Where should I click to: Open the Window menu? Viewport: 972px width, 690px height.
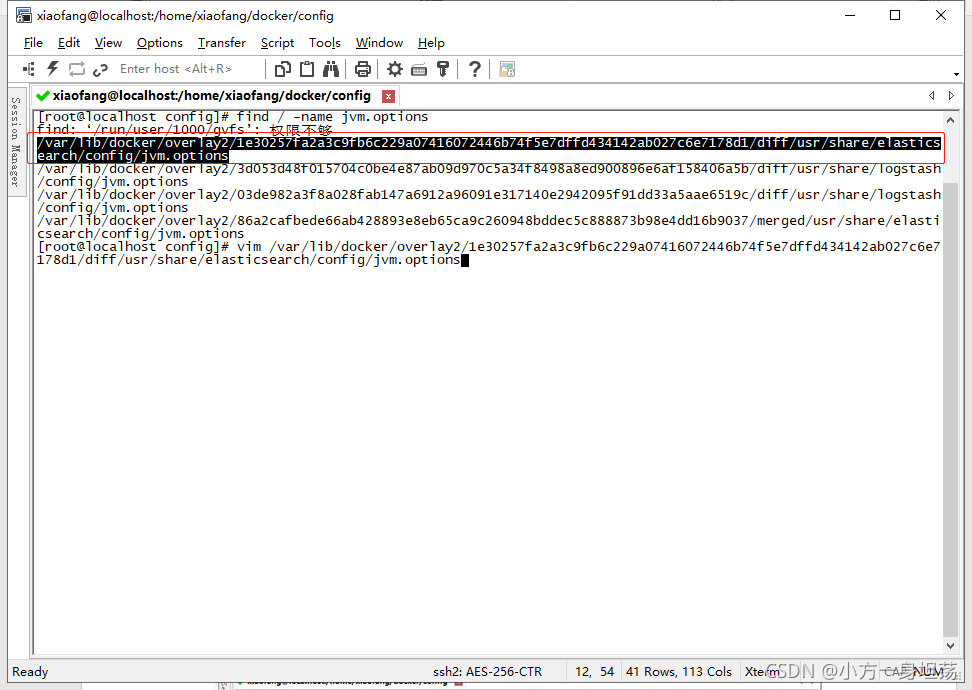[x=379, y=43]
